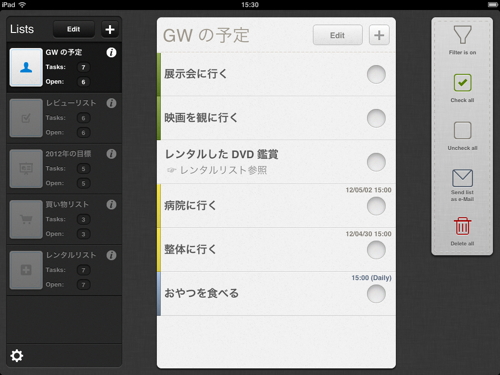Check off the おやつを食べる task
Image resolution: width=500 pixels, height=375 pixels.
(x=376, y=294)
